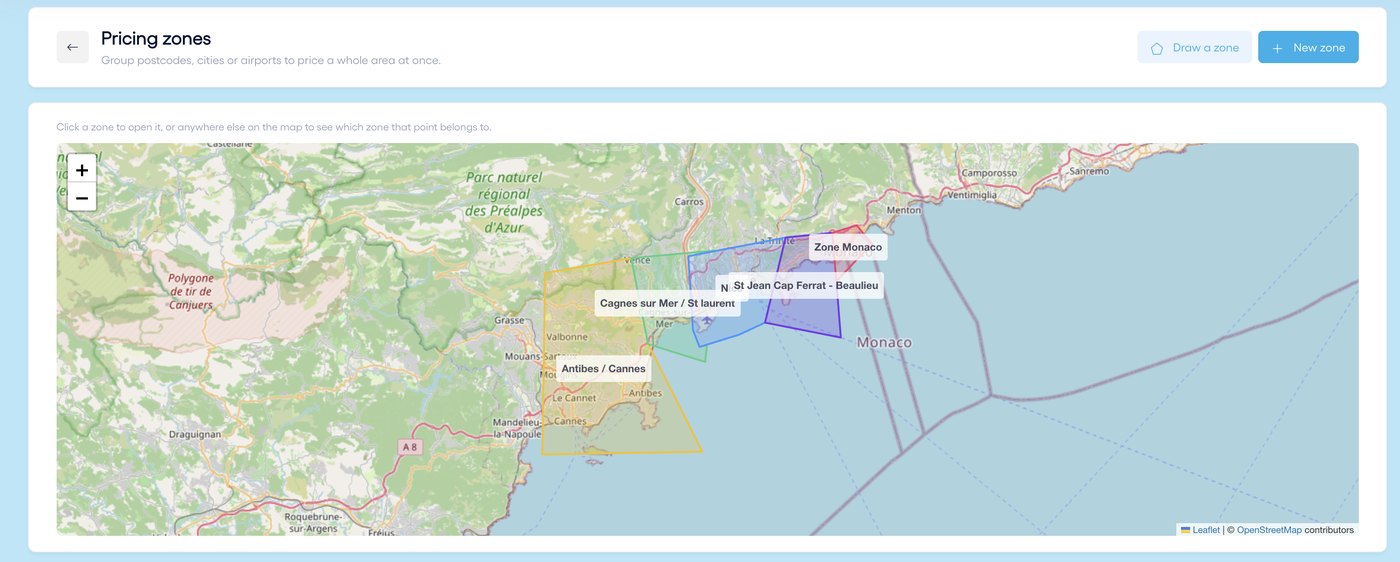Go back using the arrow button
This screenshot has width=1400, height=562.
click(x=72, y=47)
